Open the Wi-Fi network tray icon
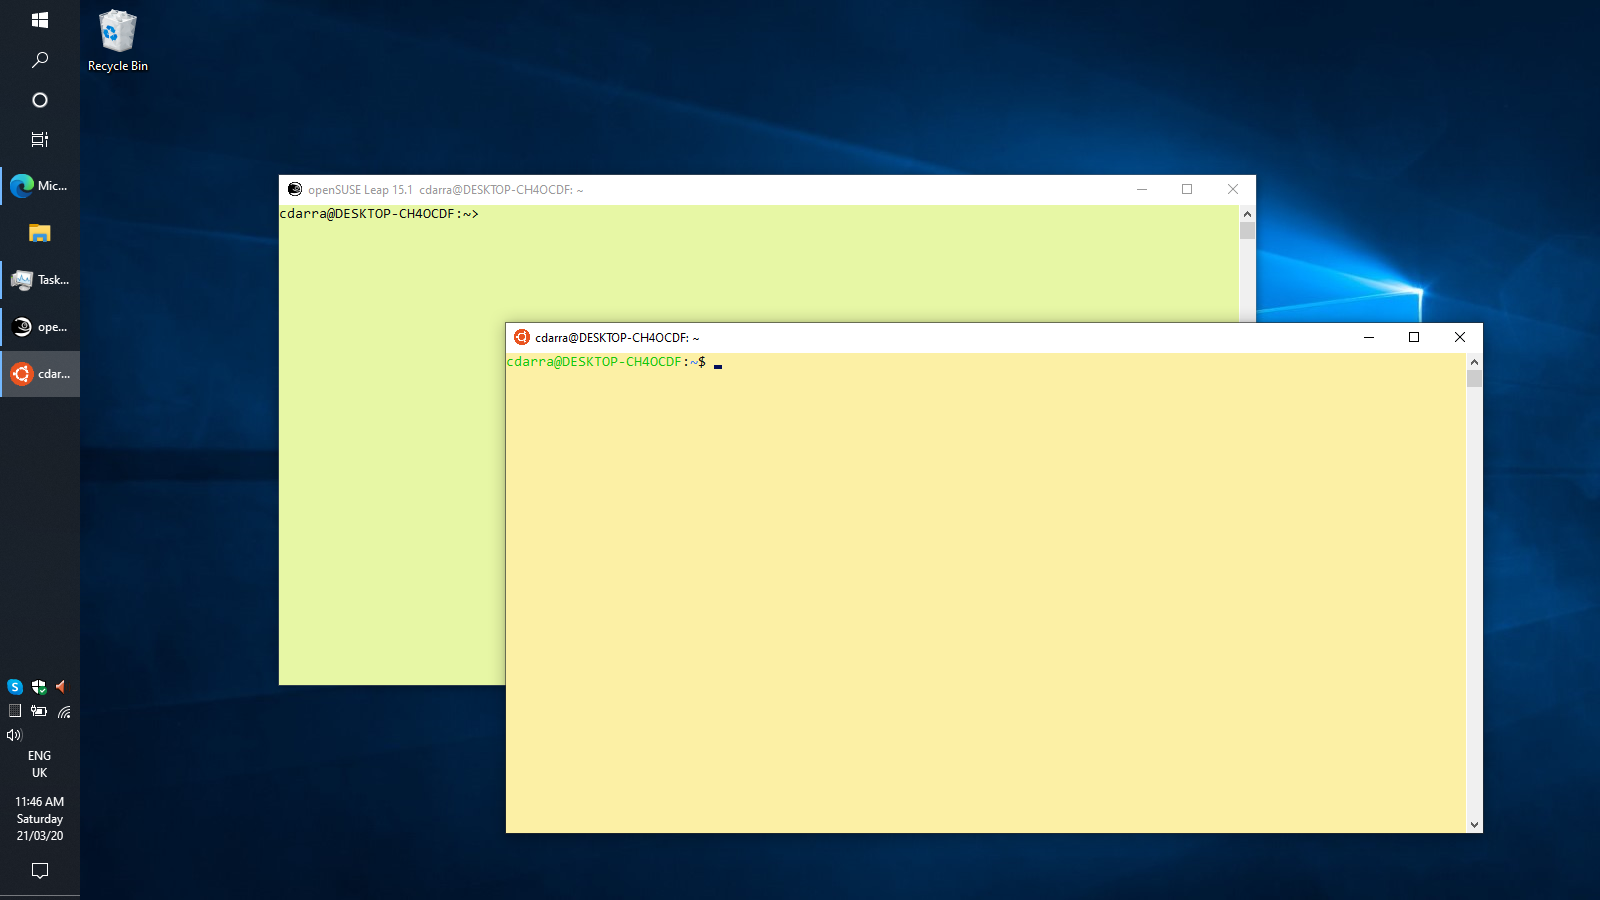 click(x=64, y=712)
